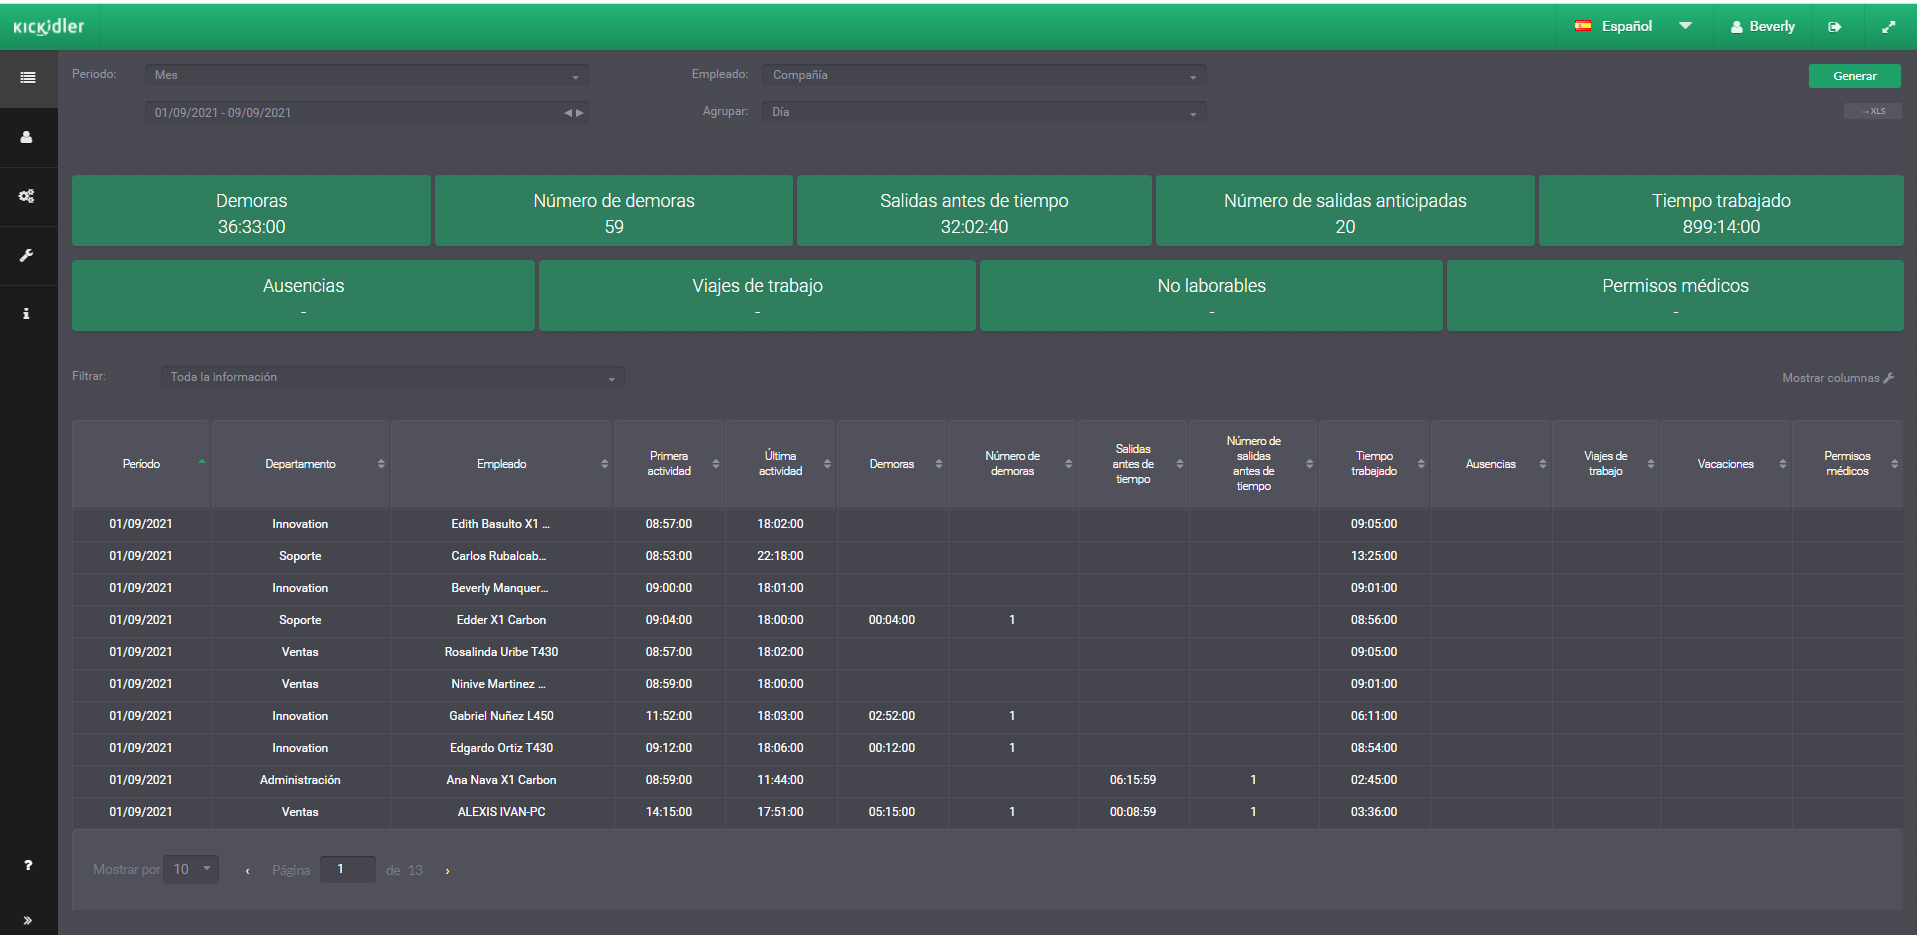Image resolution: width=1917 pixels, height=935 pixels.
Task: Select the Edith Basulto X1 row
Action: tap(987, 524)
